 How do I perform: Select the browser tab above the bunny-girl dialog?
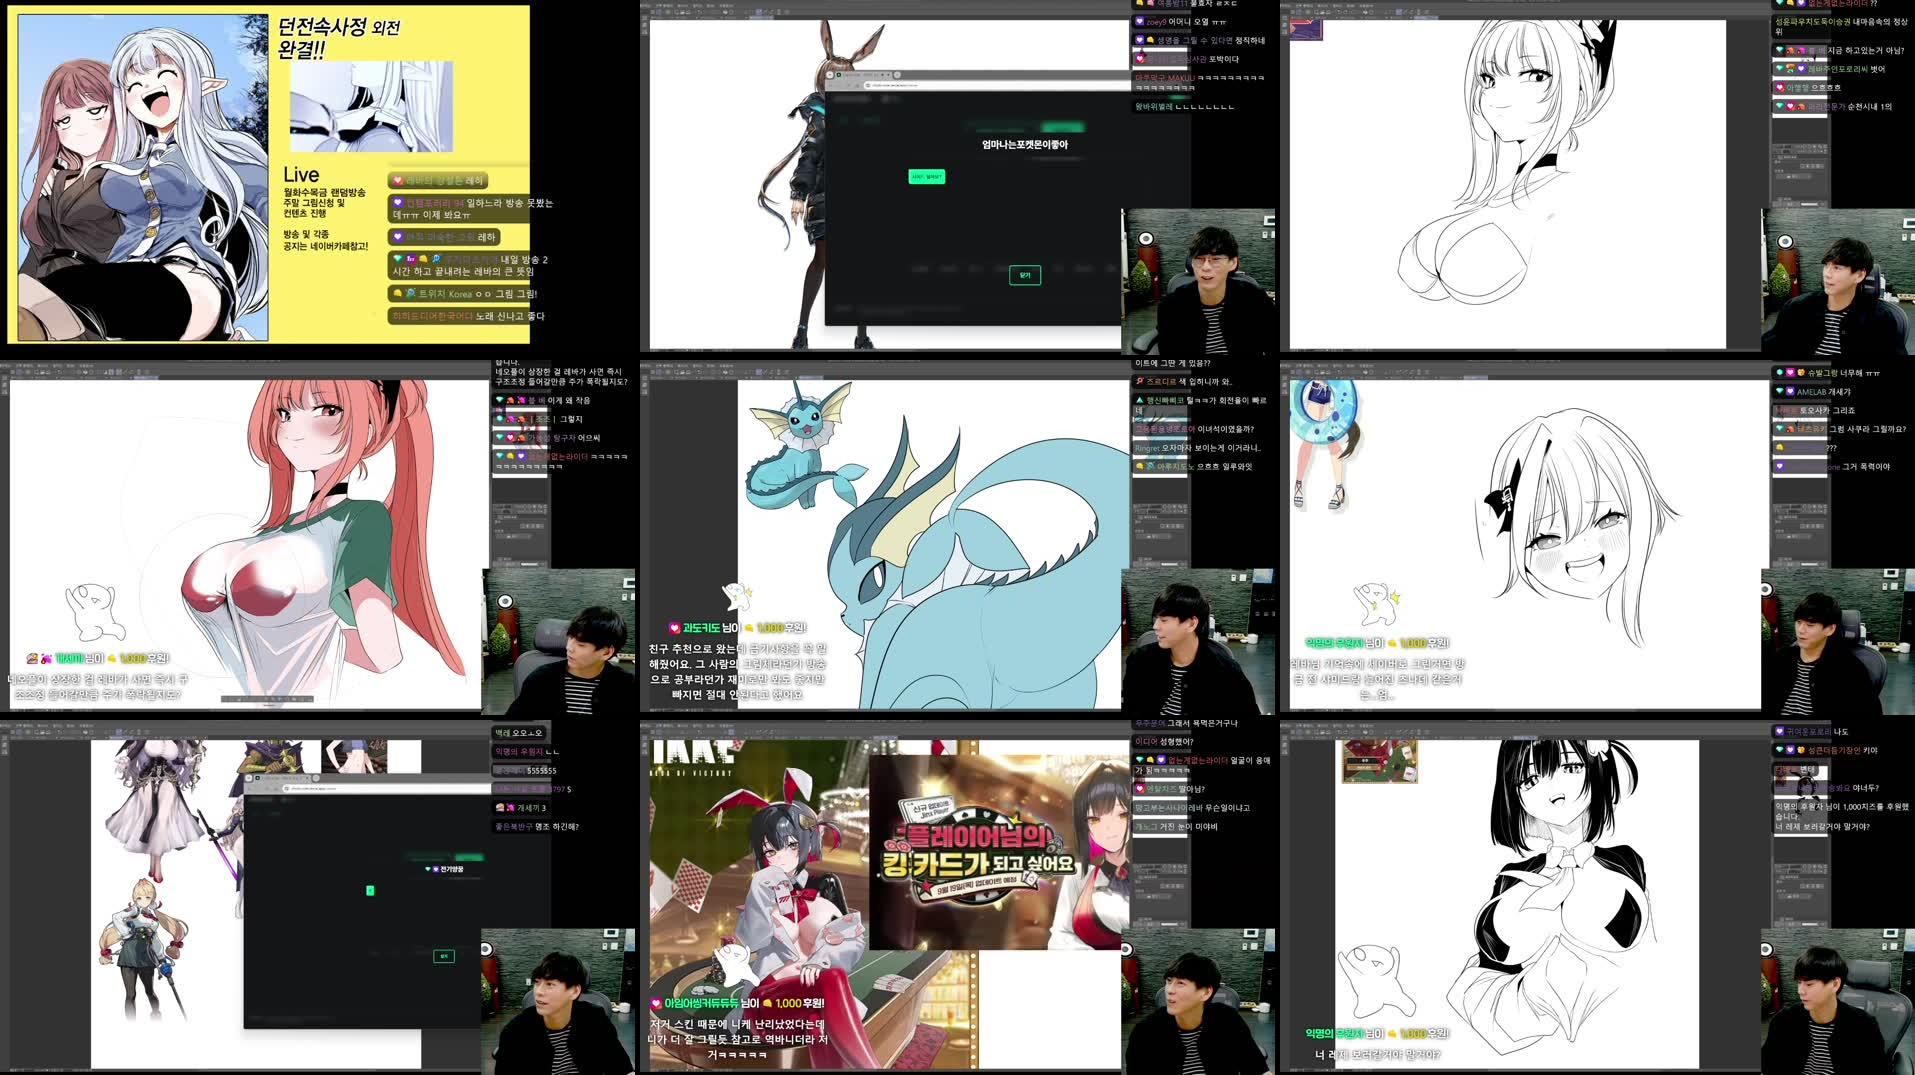pos(862,74)
